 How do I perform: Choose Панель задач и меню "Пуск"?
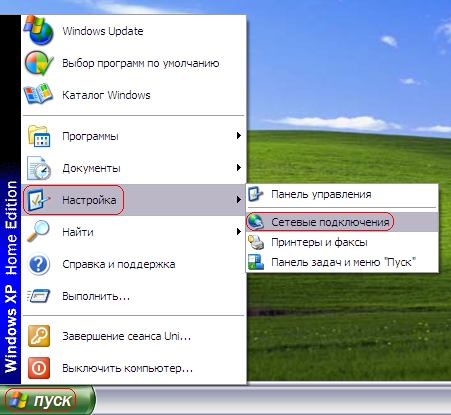pos(342,262)
